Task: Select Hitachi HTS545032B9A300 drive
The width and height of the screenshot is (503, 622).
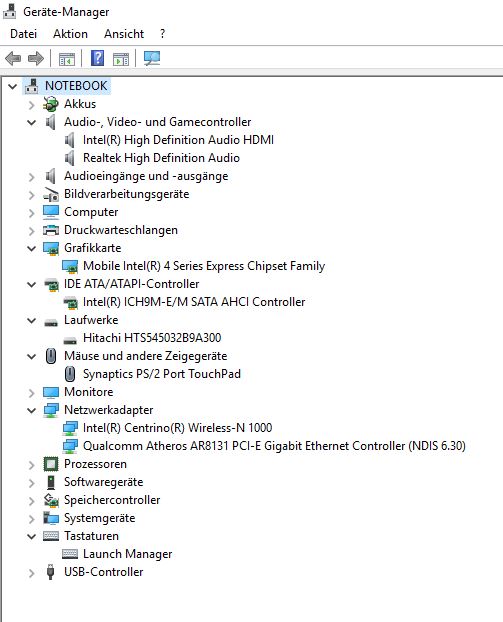Action: coord(152,338)
